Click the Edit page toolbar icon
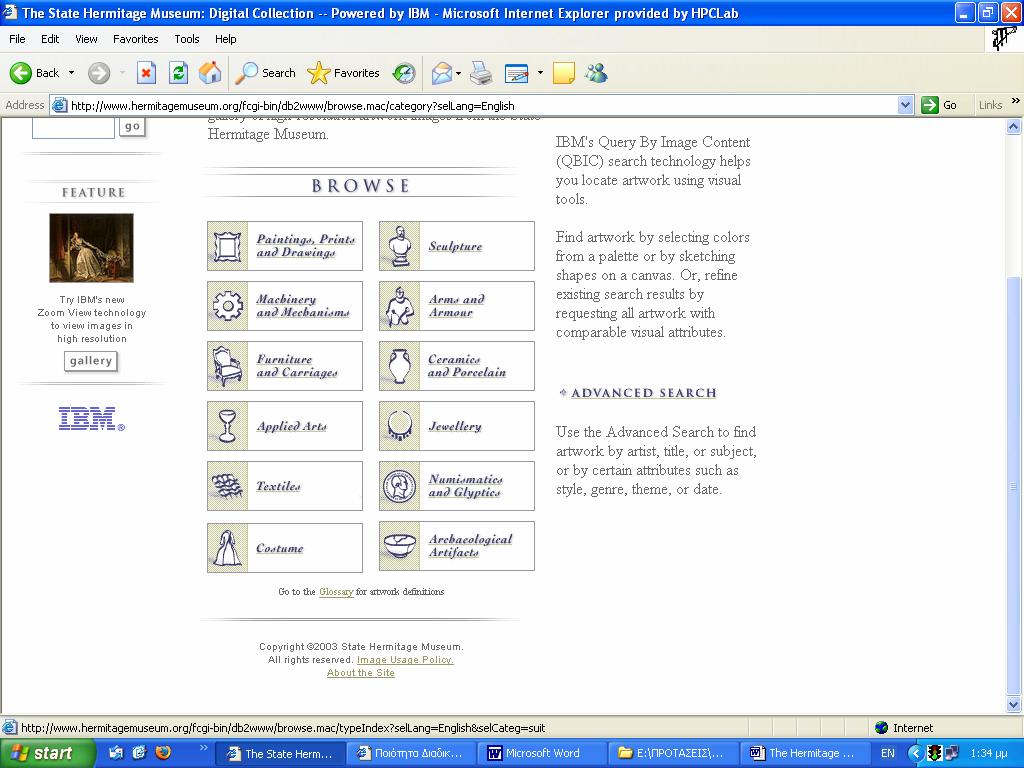The image size is (1024, 768). (517, 73)
